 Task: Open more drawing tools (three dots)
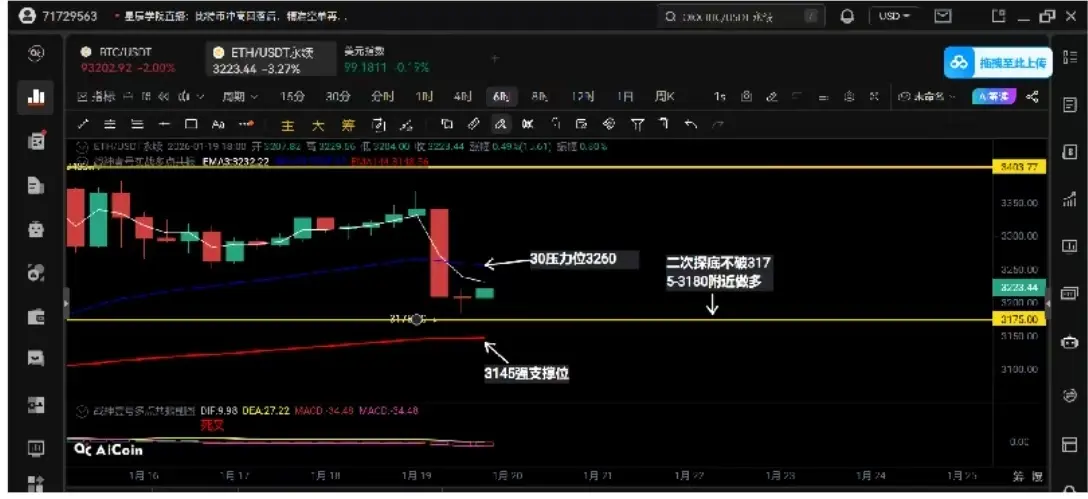[246, 125]
